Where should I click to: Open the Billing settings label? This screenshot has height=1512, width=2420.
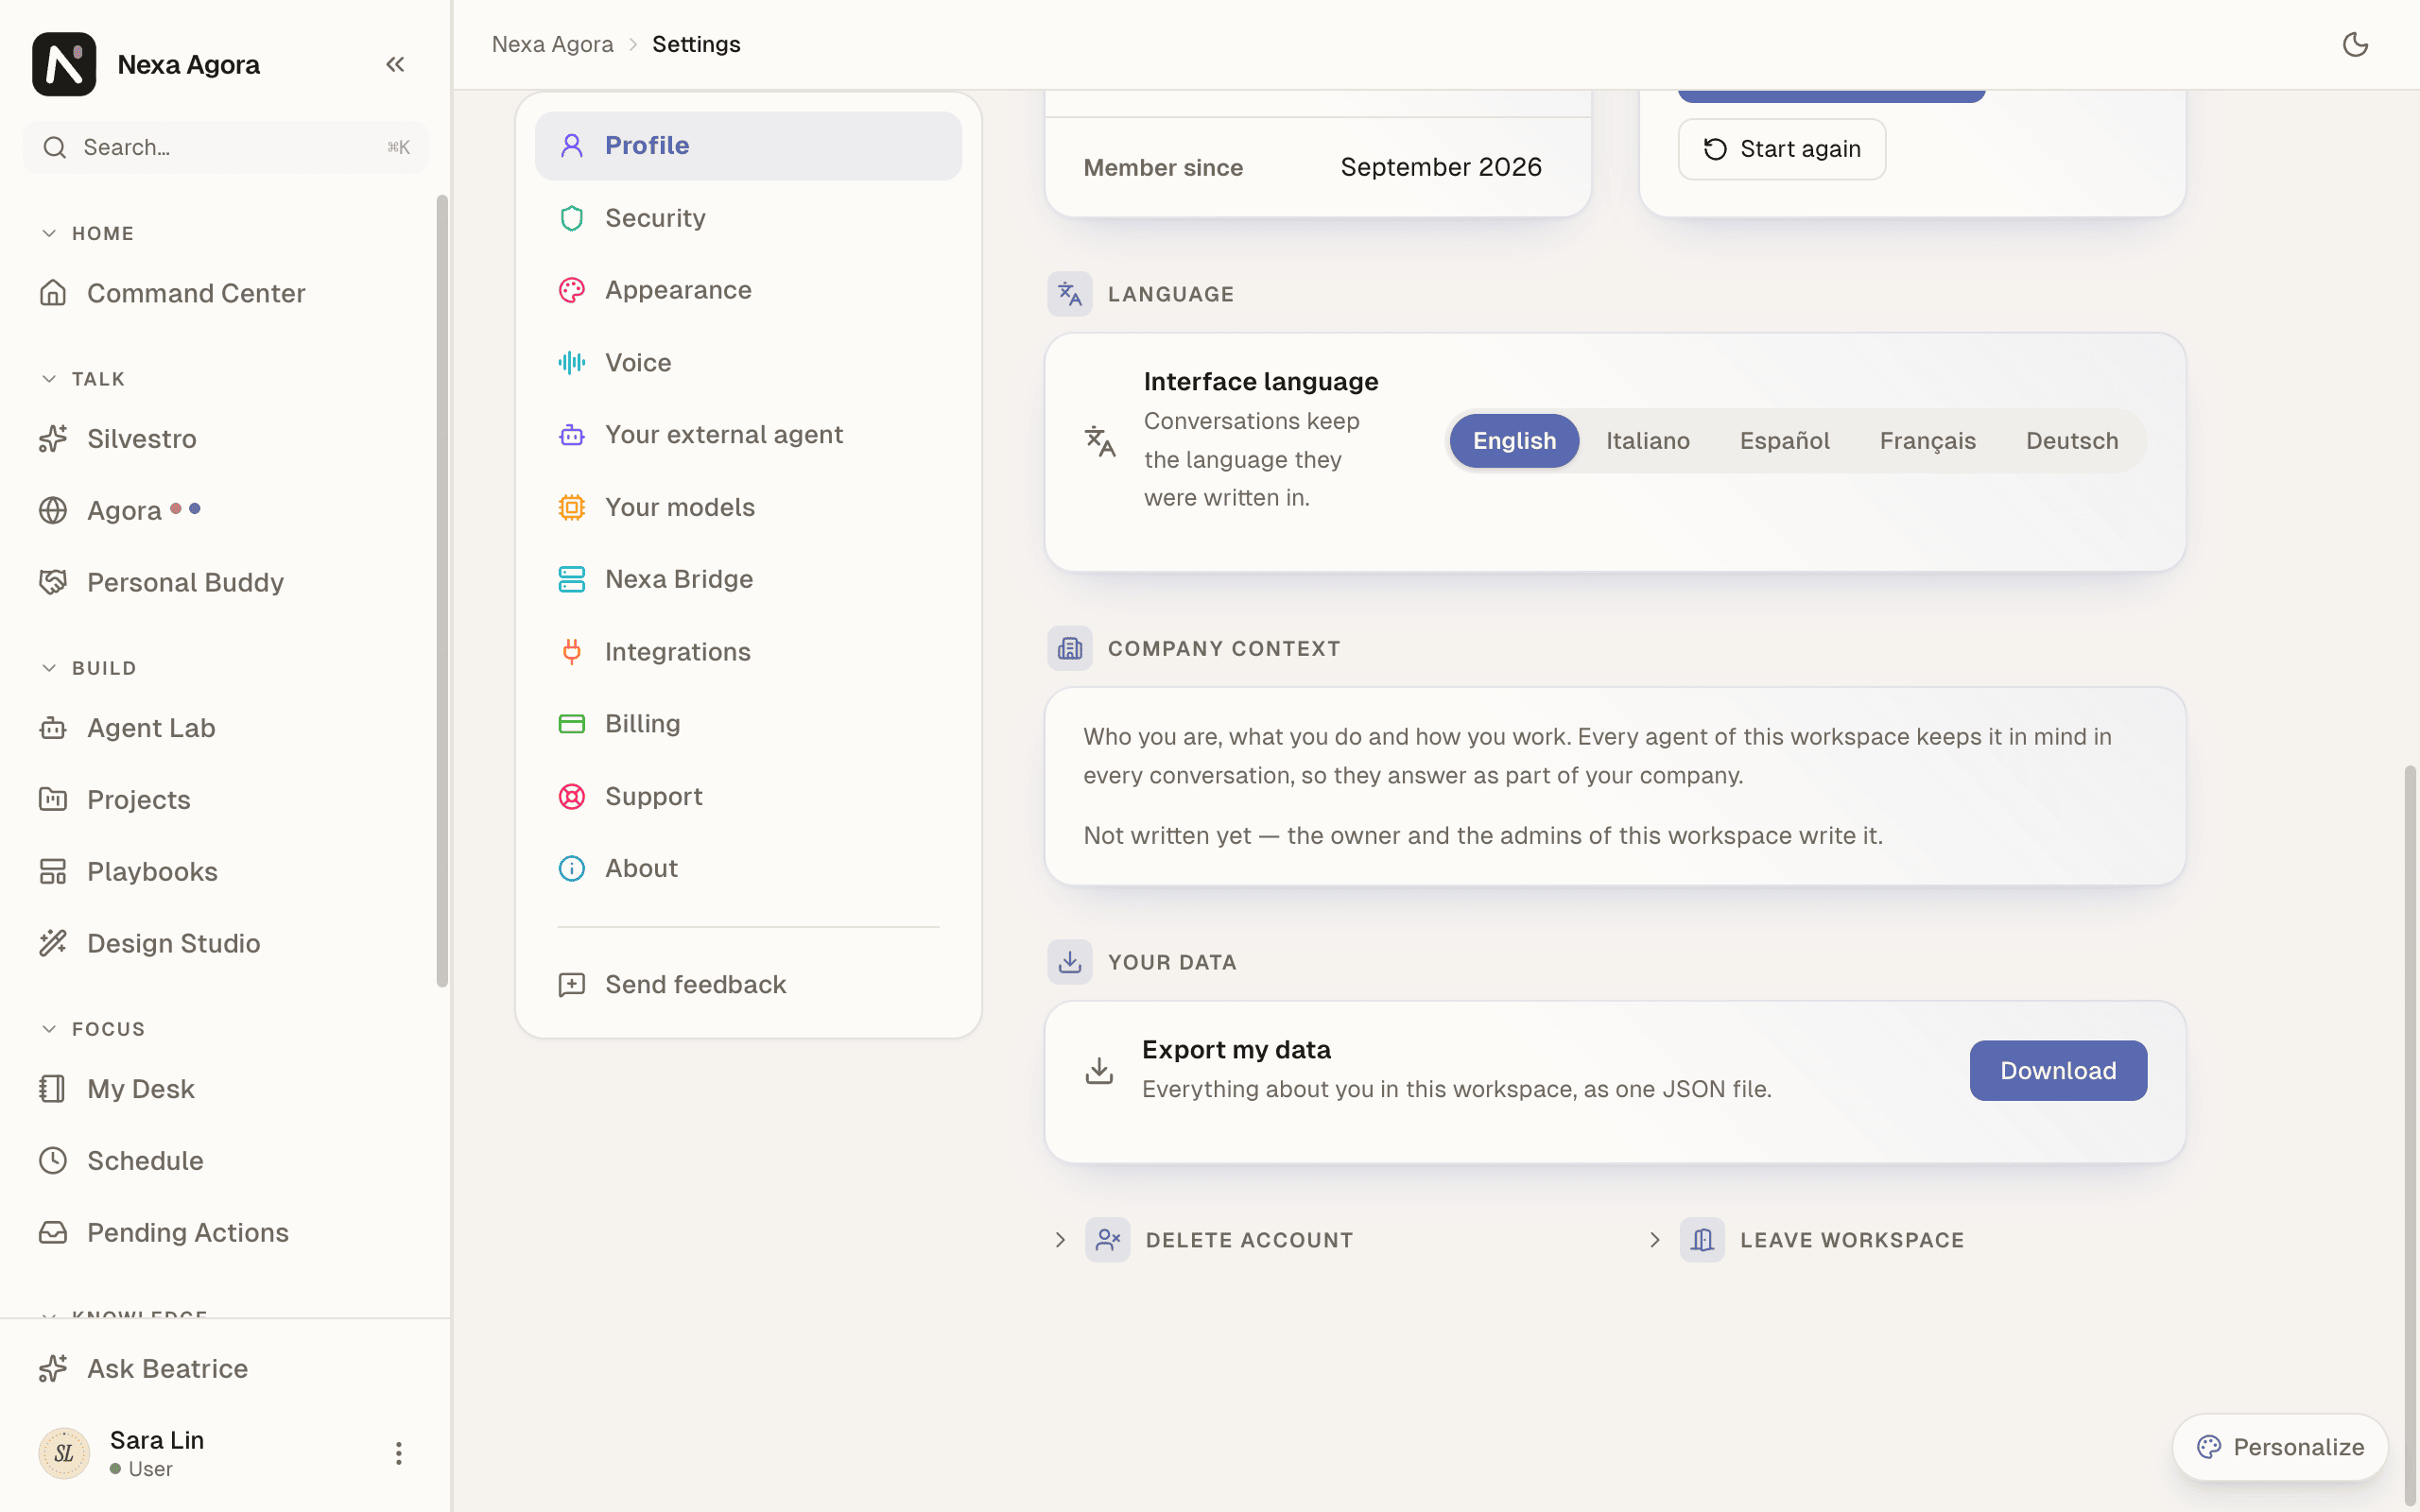coord(642,724)
